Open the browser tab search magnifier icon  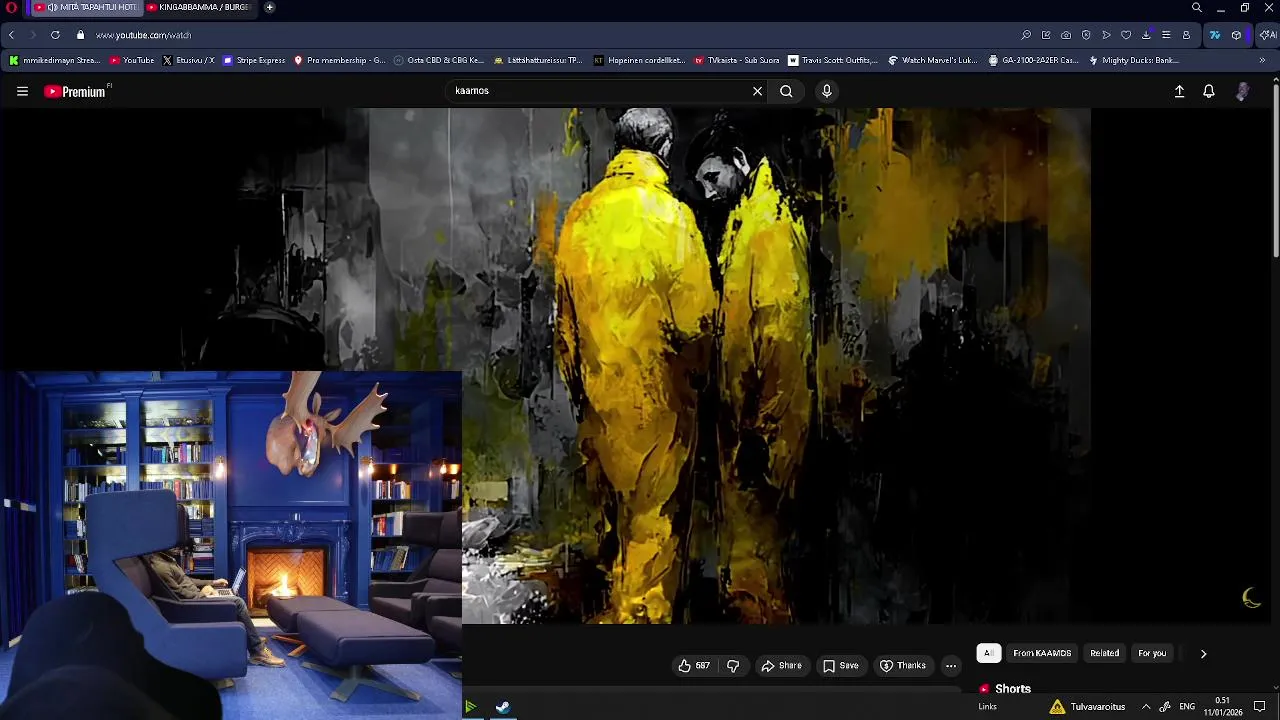coord(1196,7)
